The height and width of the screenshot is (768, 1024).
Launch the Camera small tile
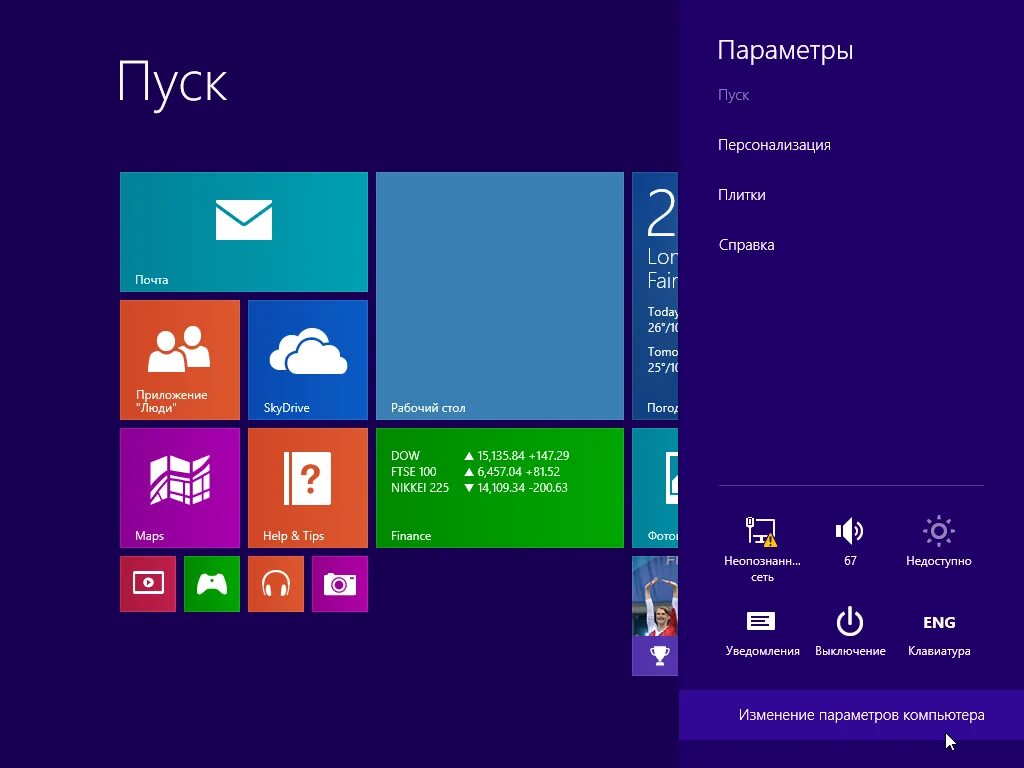(340, 584)
